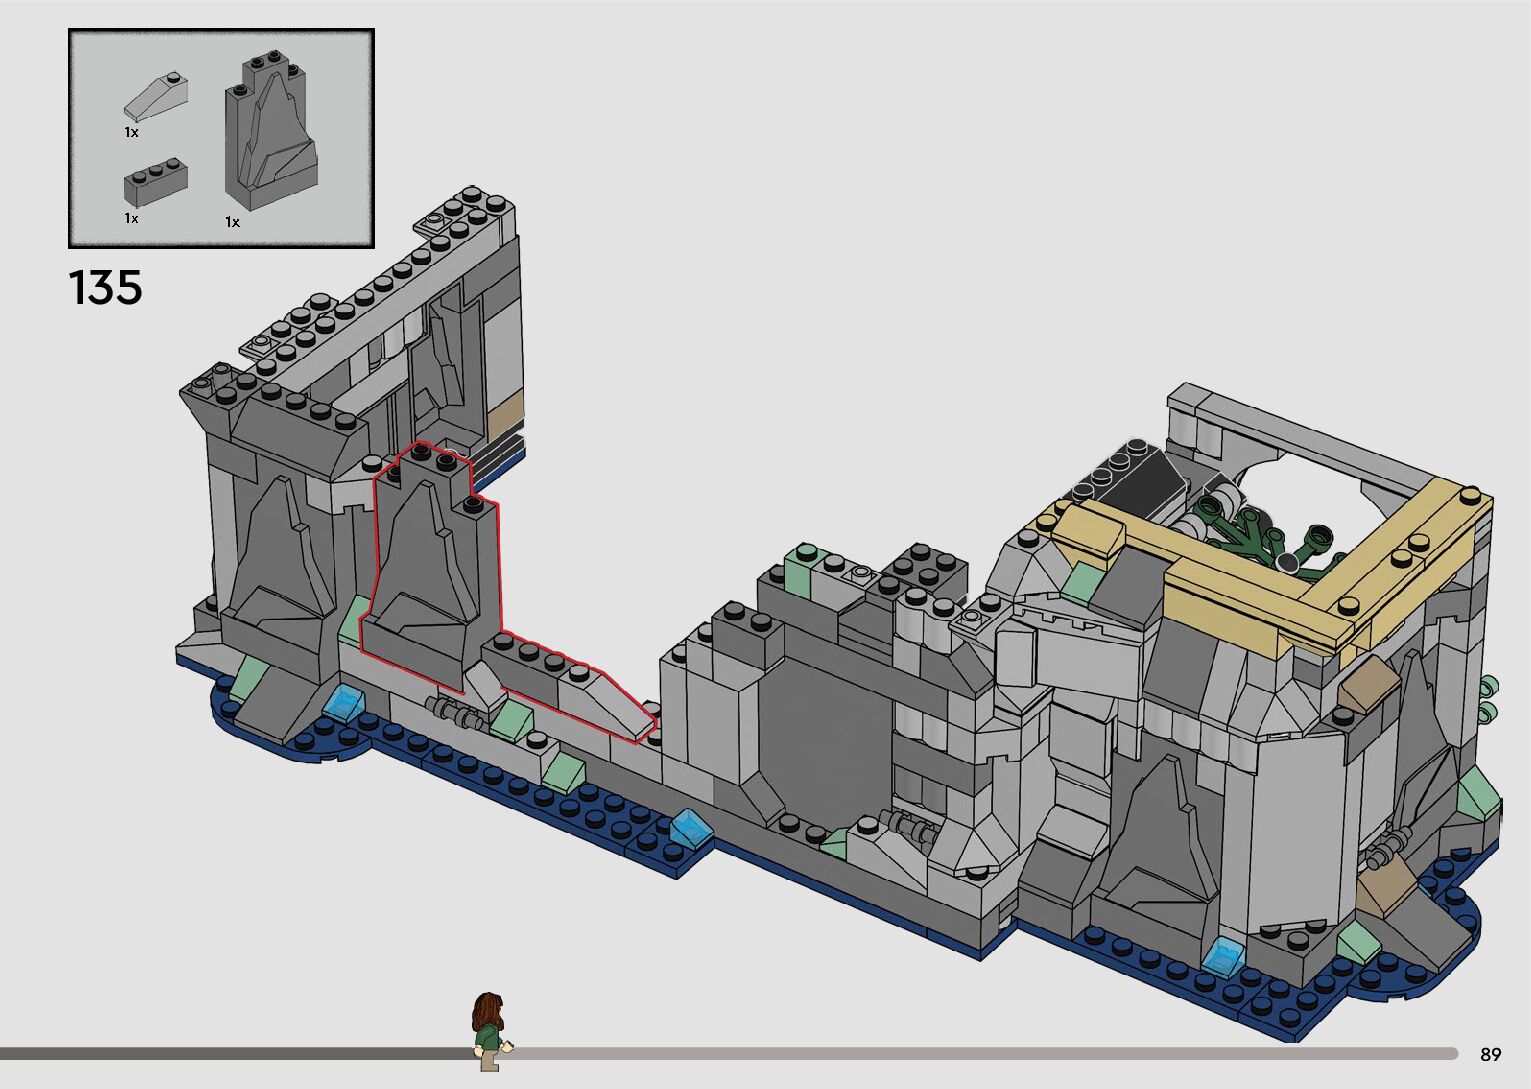Click the minifigure progress marker
The height and width of the screenshot is (1089, 1531).
pos(488,1030)
